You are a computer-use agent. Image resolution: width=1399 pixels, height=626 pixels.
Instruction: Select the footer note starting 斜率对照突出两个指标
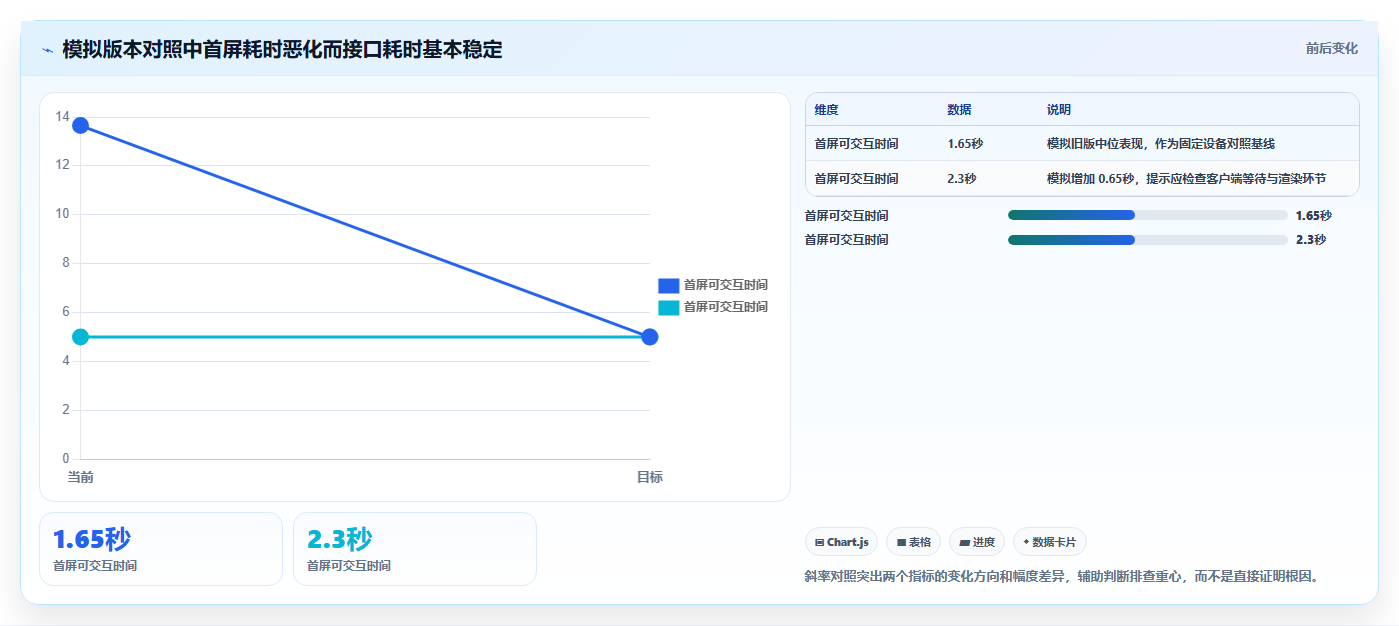1061,577
